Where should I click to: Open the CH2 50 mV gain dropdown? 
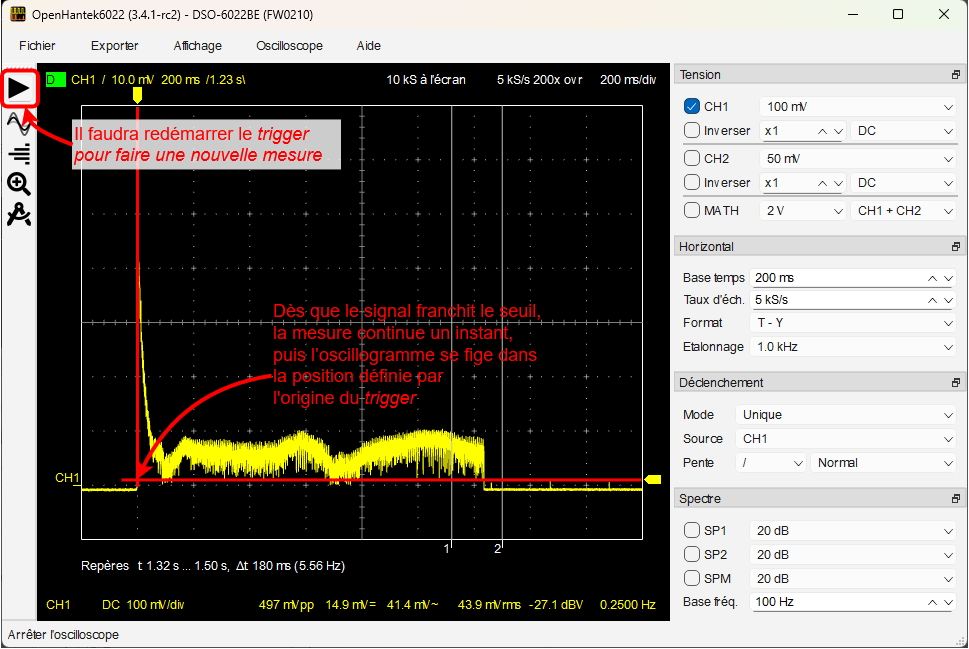858,159
